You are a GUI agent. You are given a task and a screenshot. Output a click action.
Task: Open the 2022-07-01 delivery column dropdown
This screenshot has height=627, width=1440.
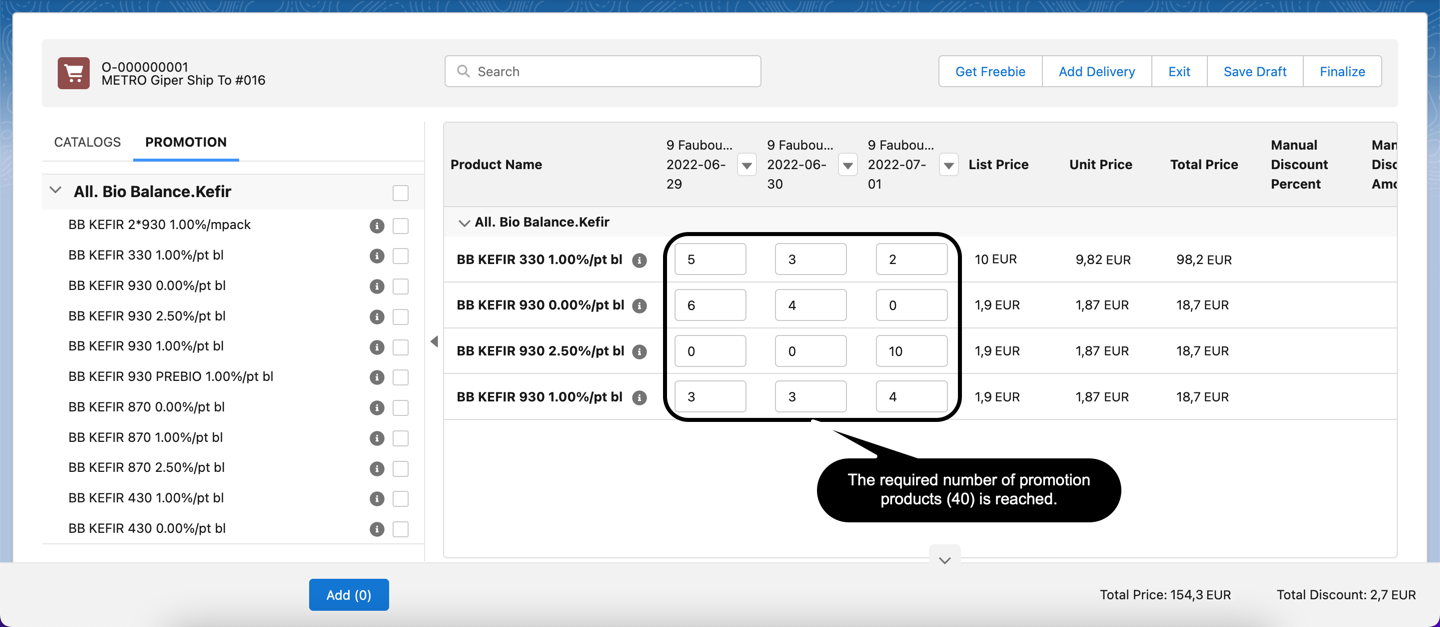pos(948,165)
